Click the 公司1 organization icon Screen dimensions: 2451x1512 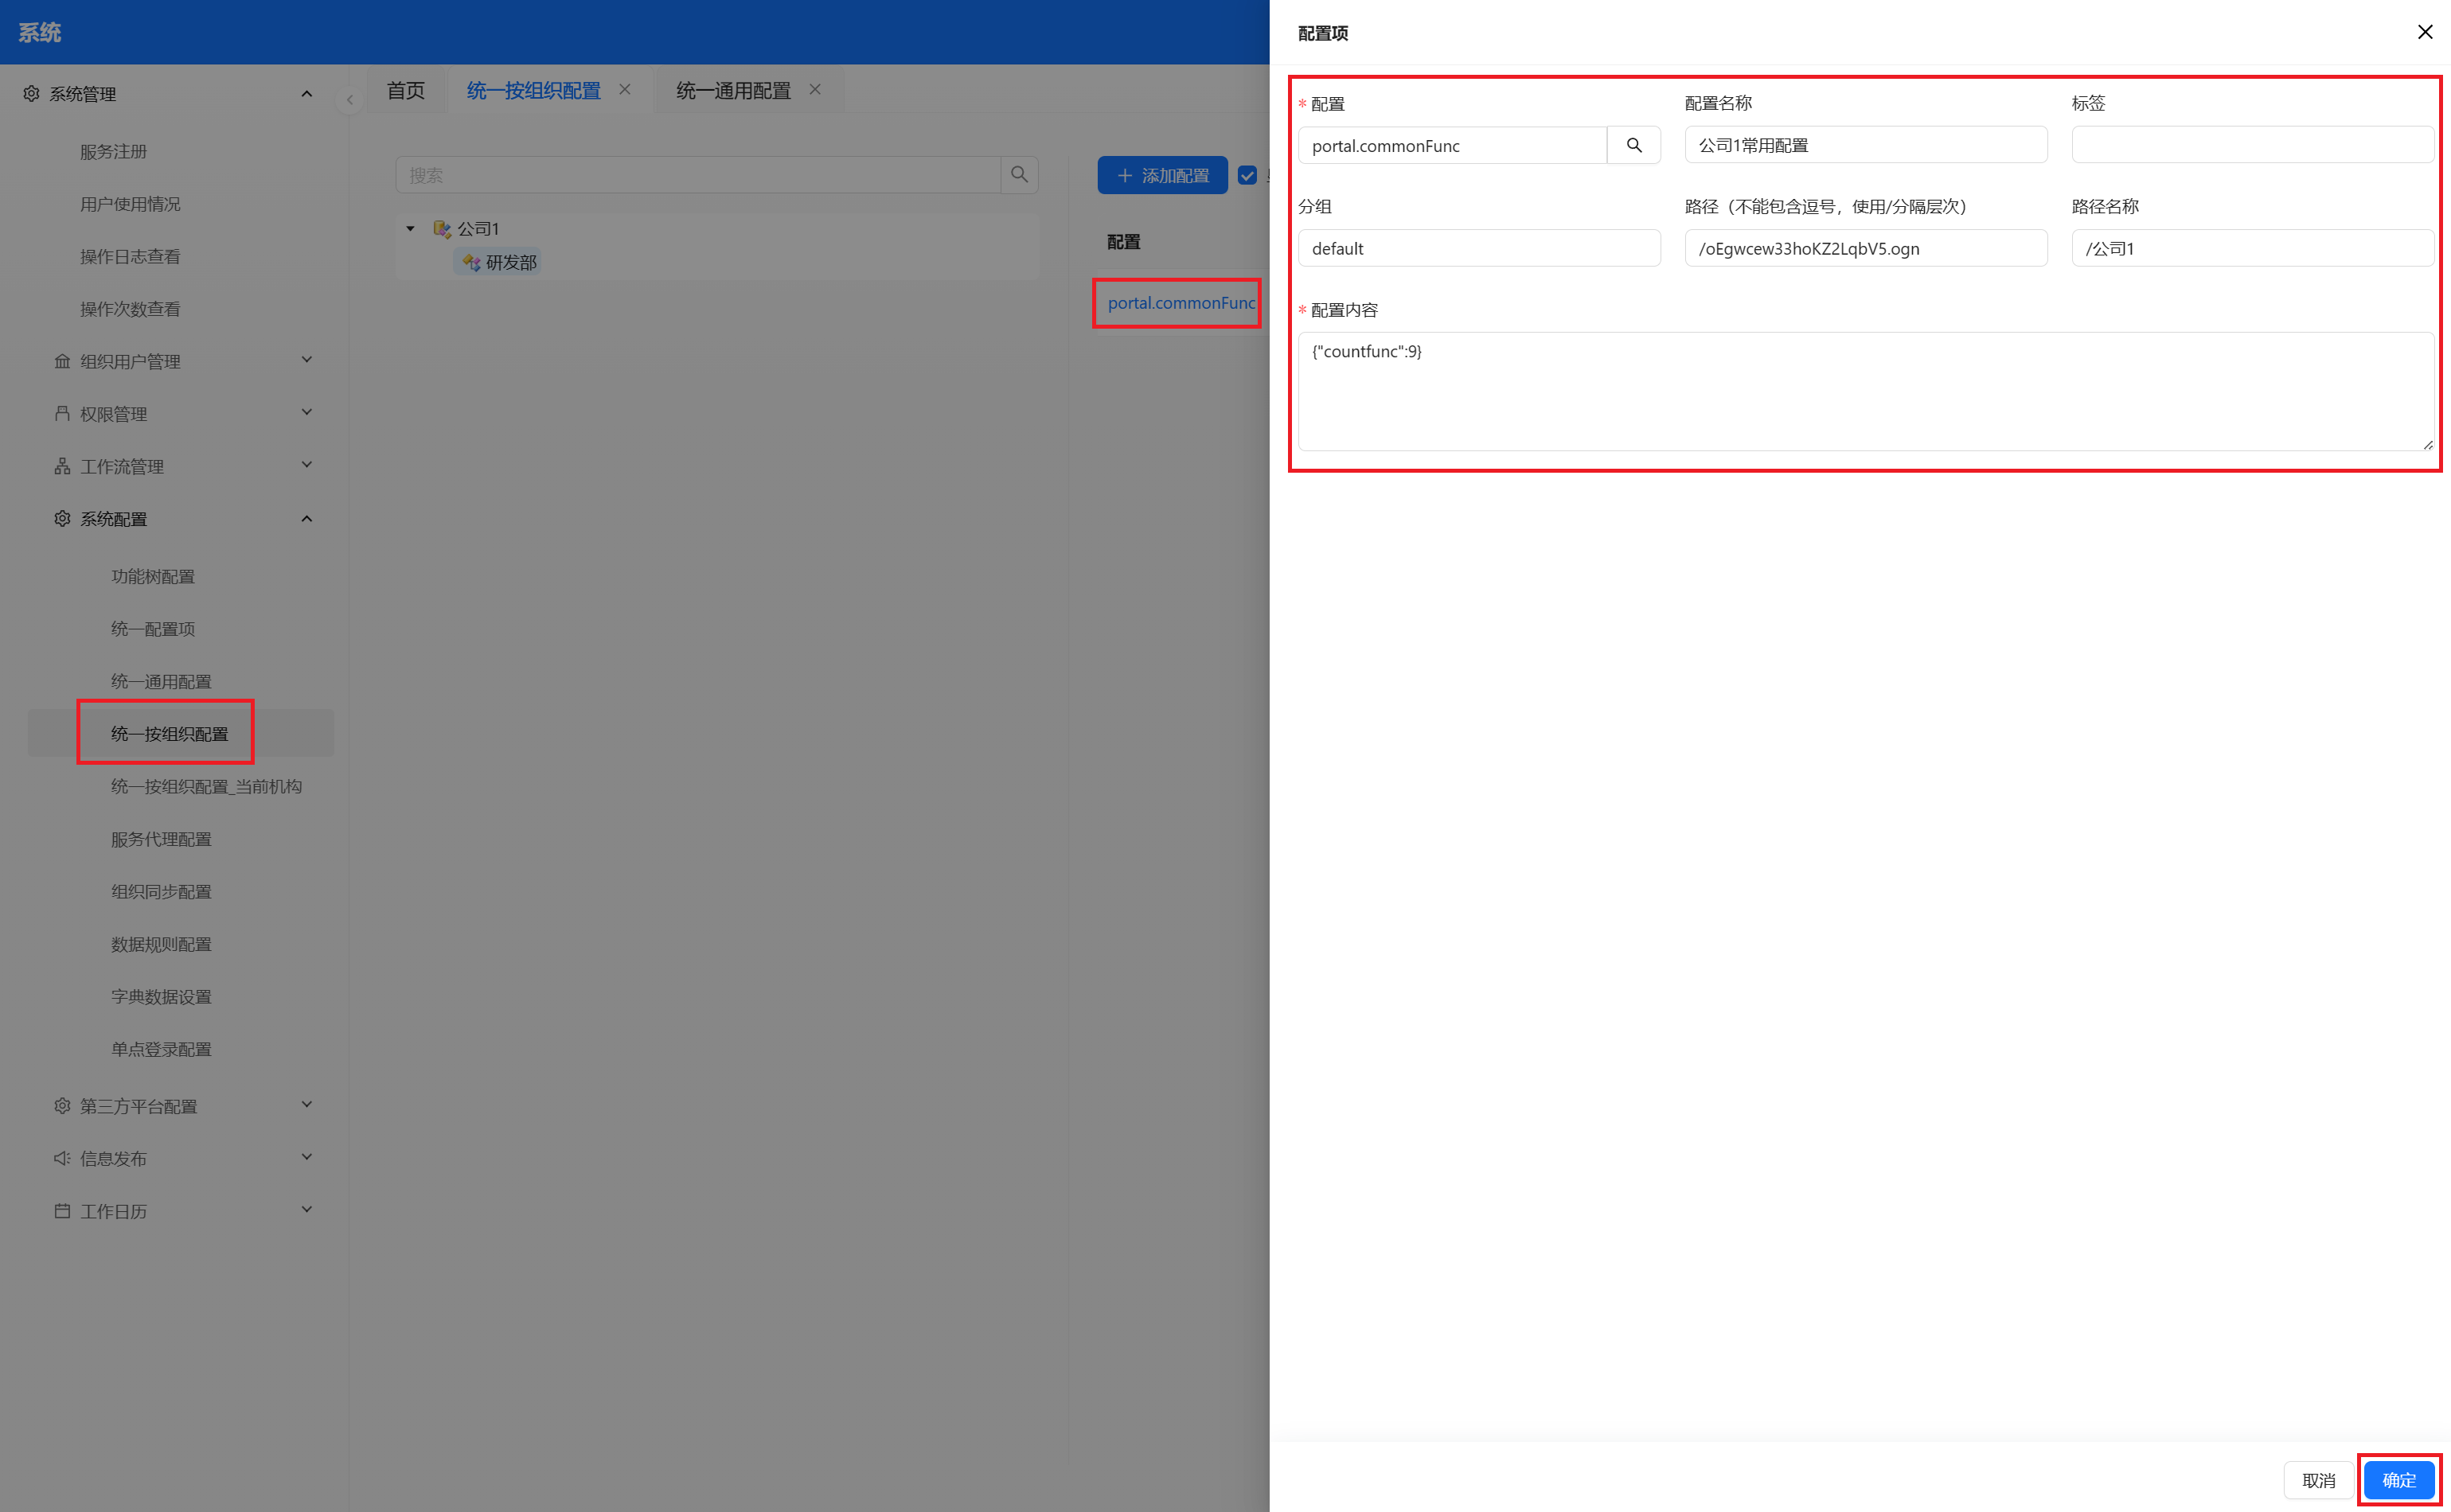[x=442, y=228]
